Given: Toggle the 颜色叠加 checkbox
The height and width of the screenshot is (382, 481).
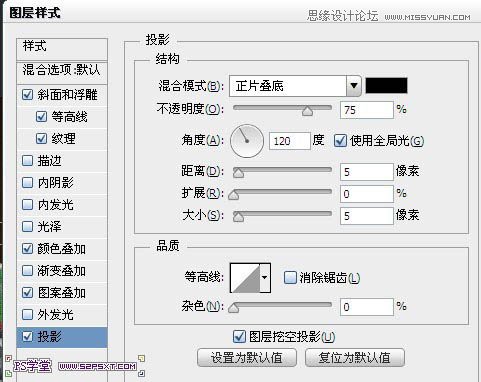Looking at the screenshot, I should (27, 249).
